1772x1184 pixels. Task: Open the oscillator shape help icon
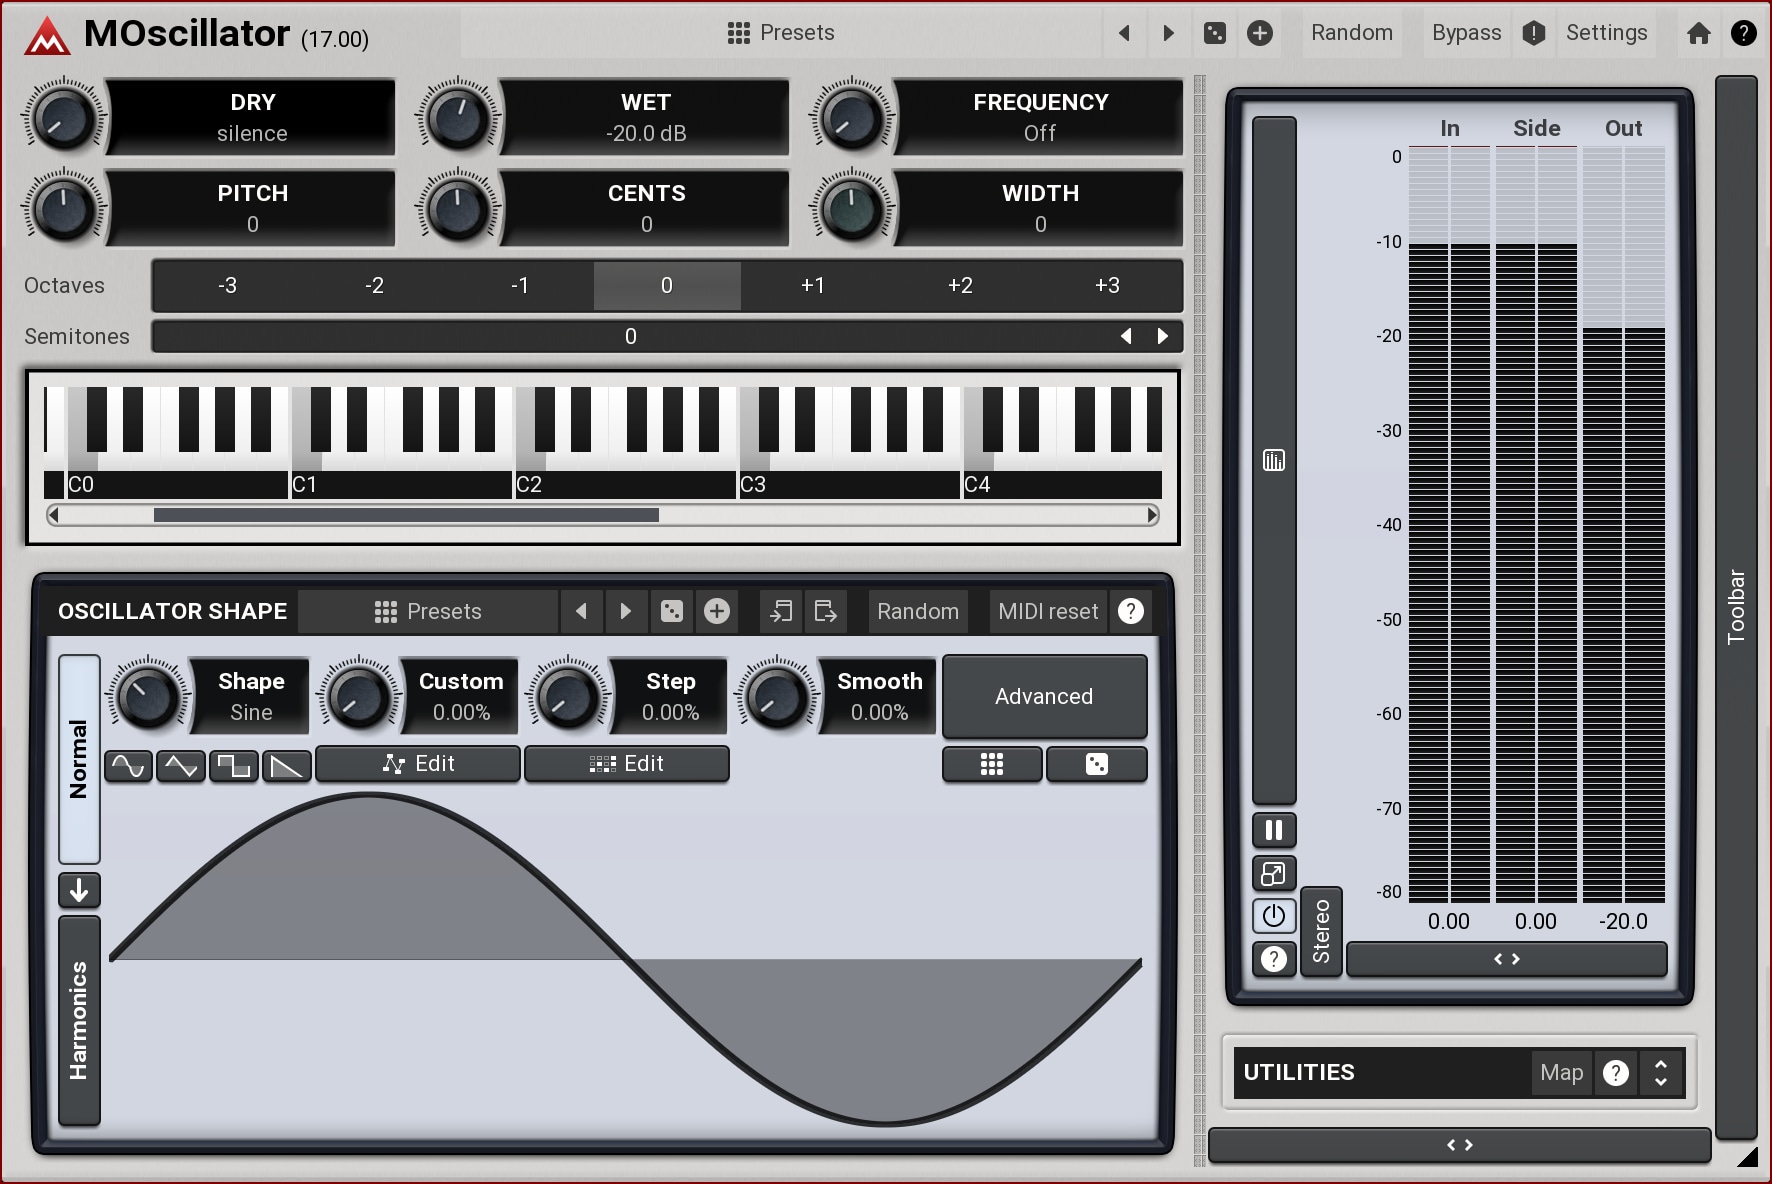coord(1130,611)
